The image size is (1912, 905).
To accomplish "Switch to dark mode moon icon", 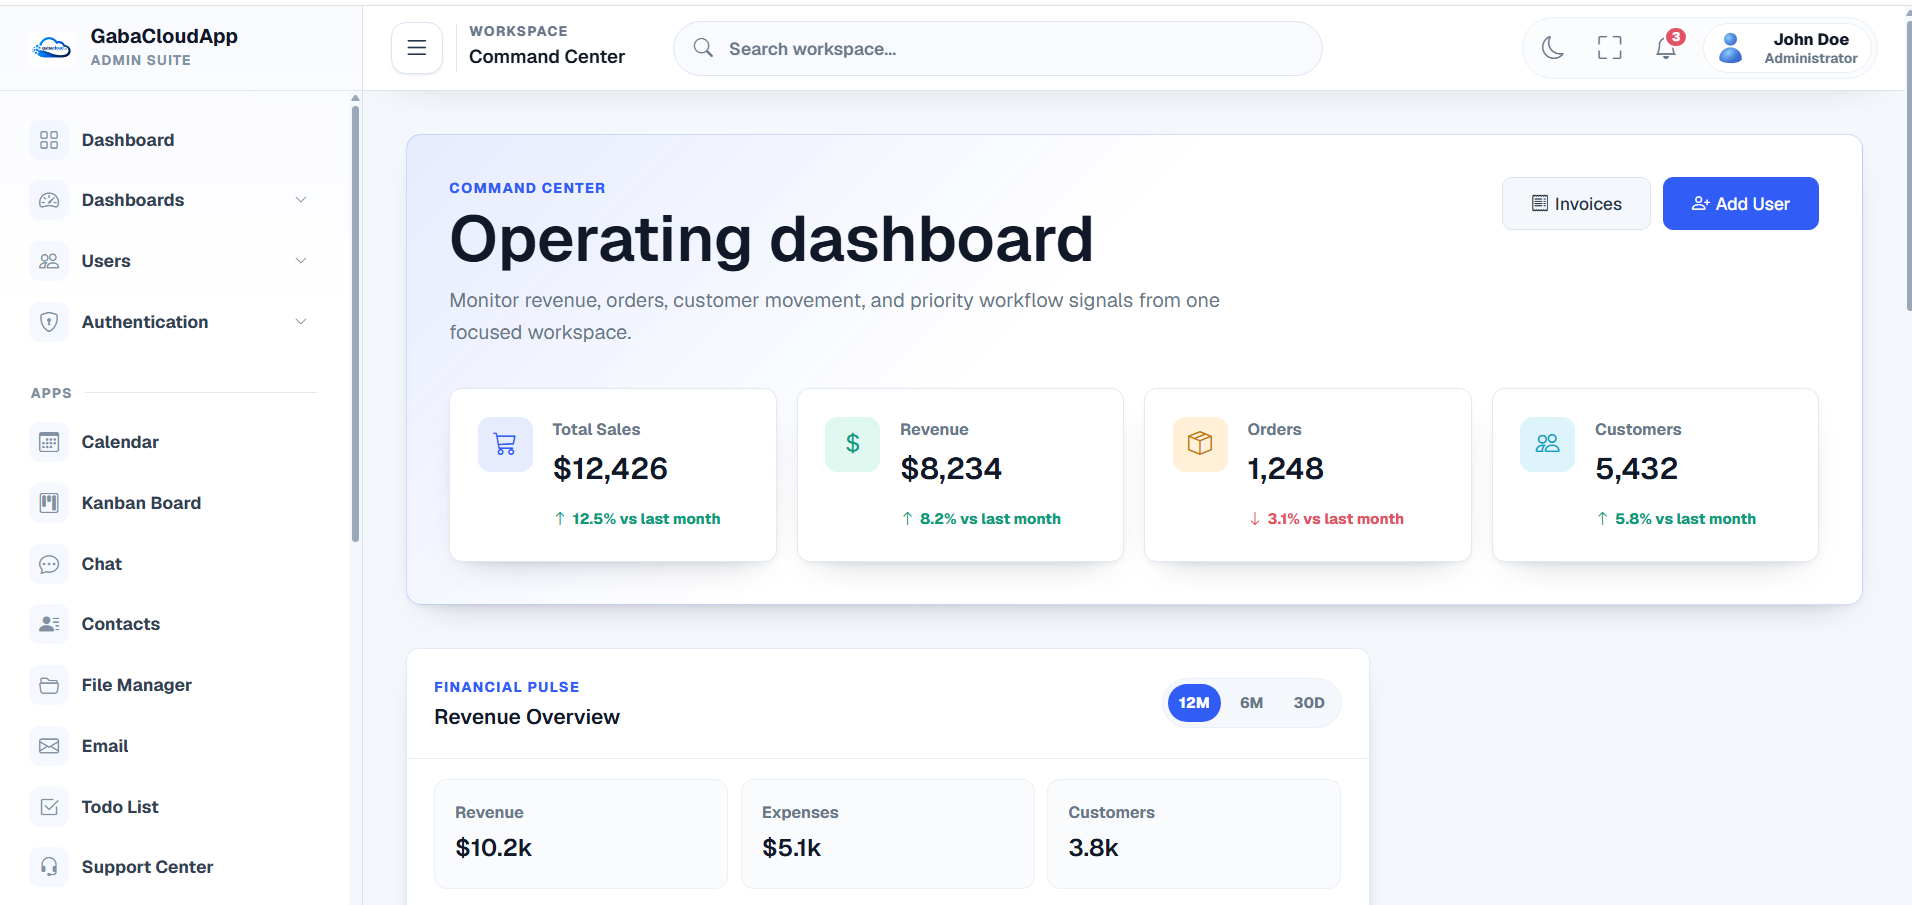I will coord(1553,47).
